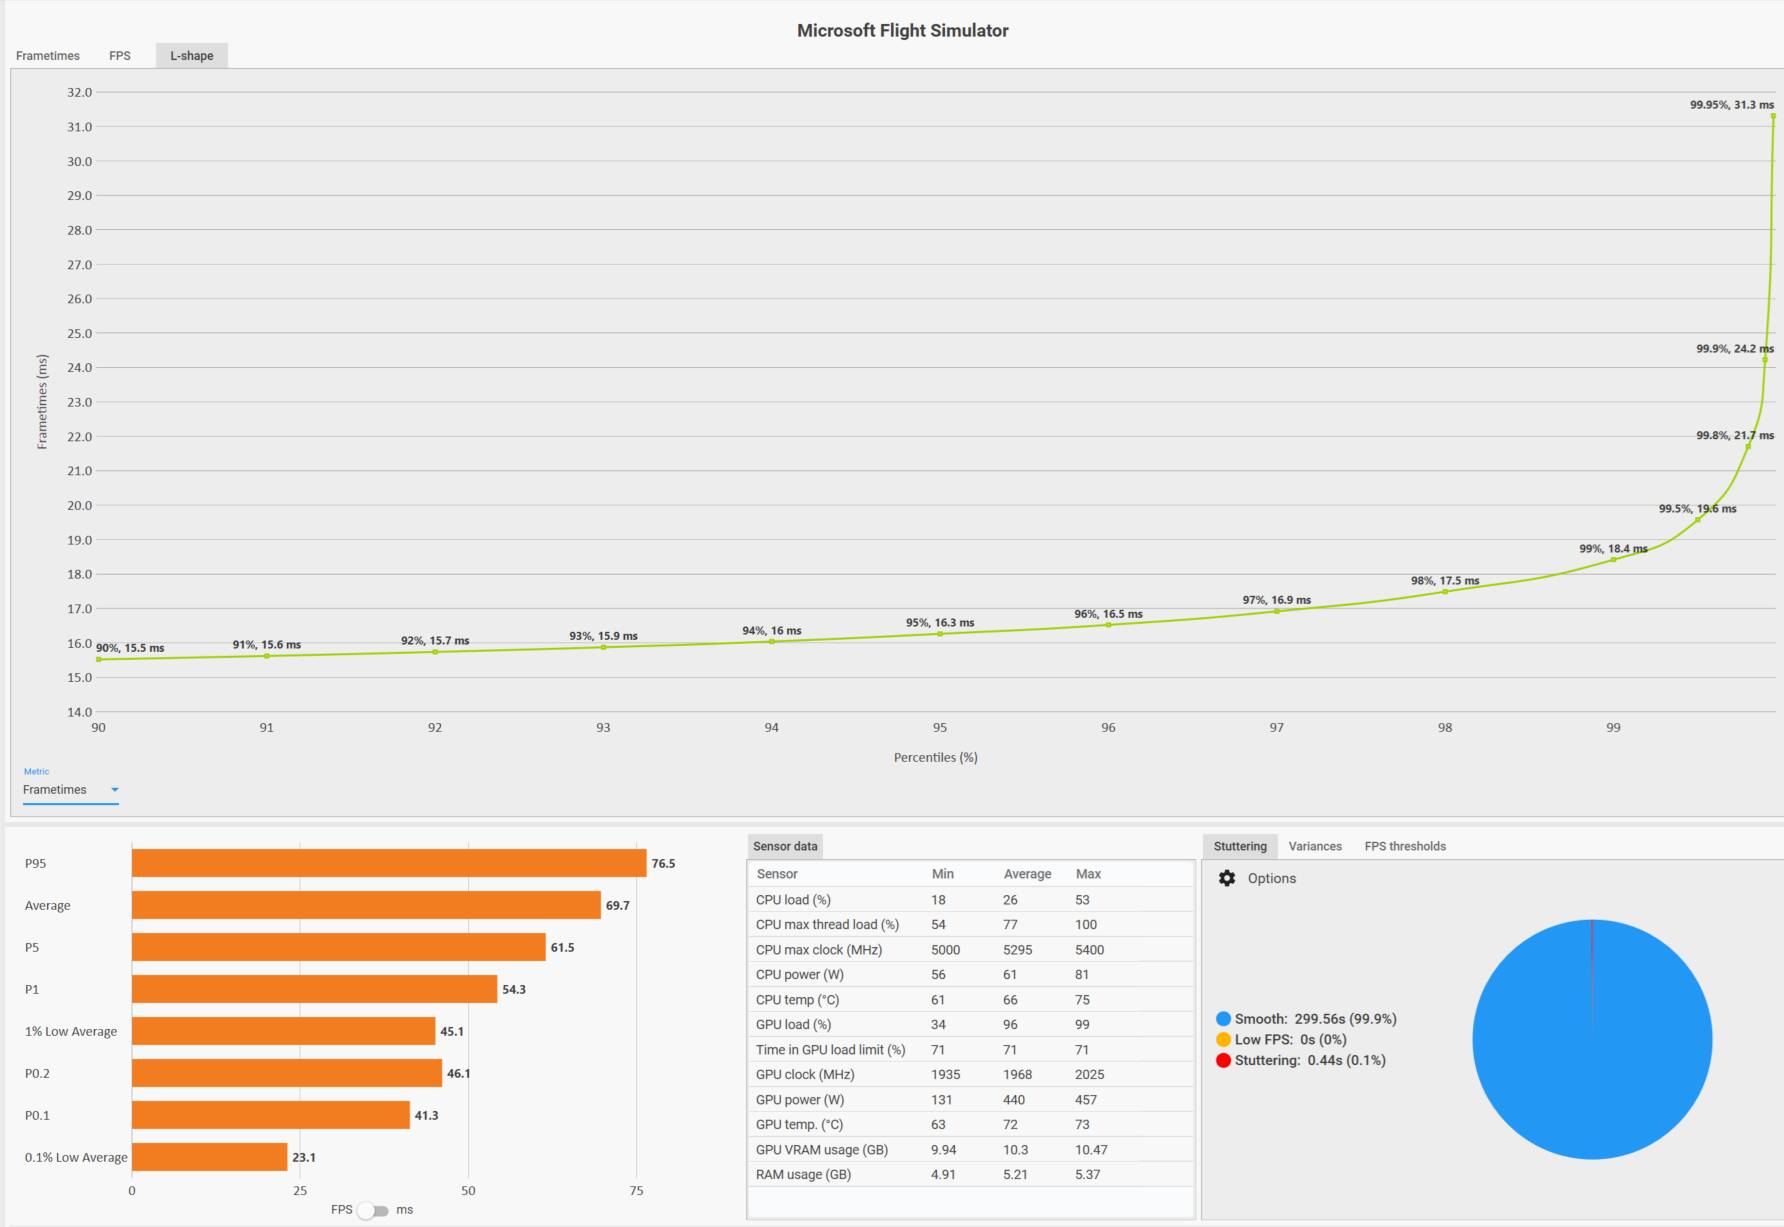Viewport: 1784px width, 1227px height.
Task: Open the Options gear icon
Action: [x=1227, y=878]
